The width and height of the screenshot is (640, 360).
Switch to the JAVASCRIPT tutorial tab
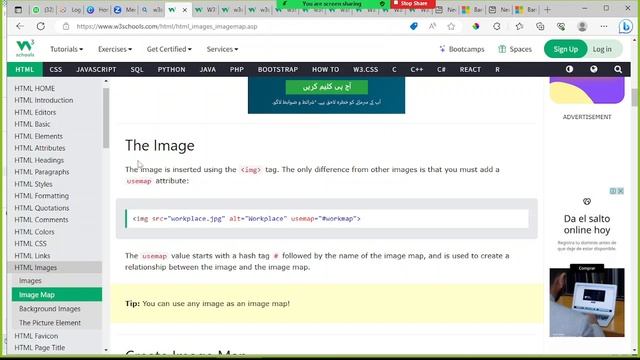96,69
